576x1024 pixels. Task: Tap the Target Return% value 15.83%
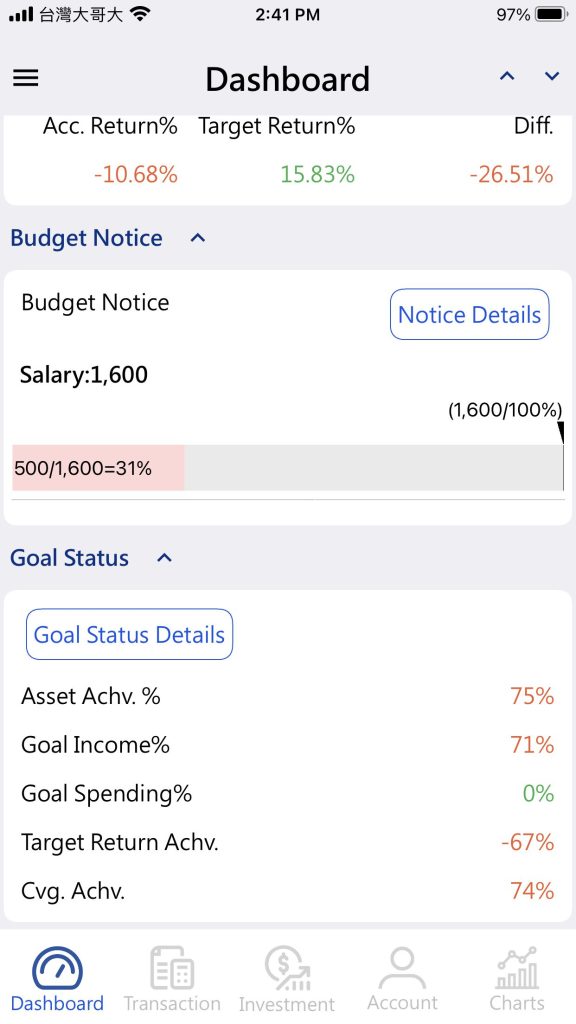(x=317, y=174)
